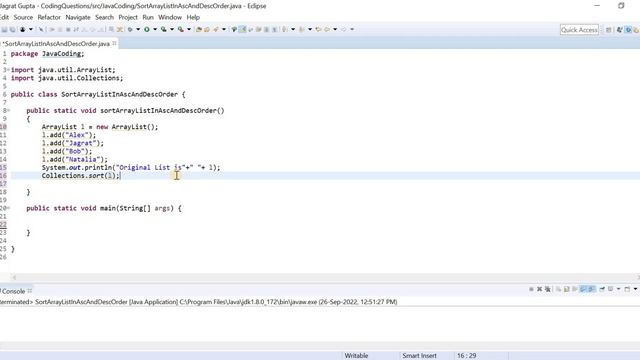Click the l.add("Natalia"); code line
This screenshot has width=640, height=360.
75,159
